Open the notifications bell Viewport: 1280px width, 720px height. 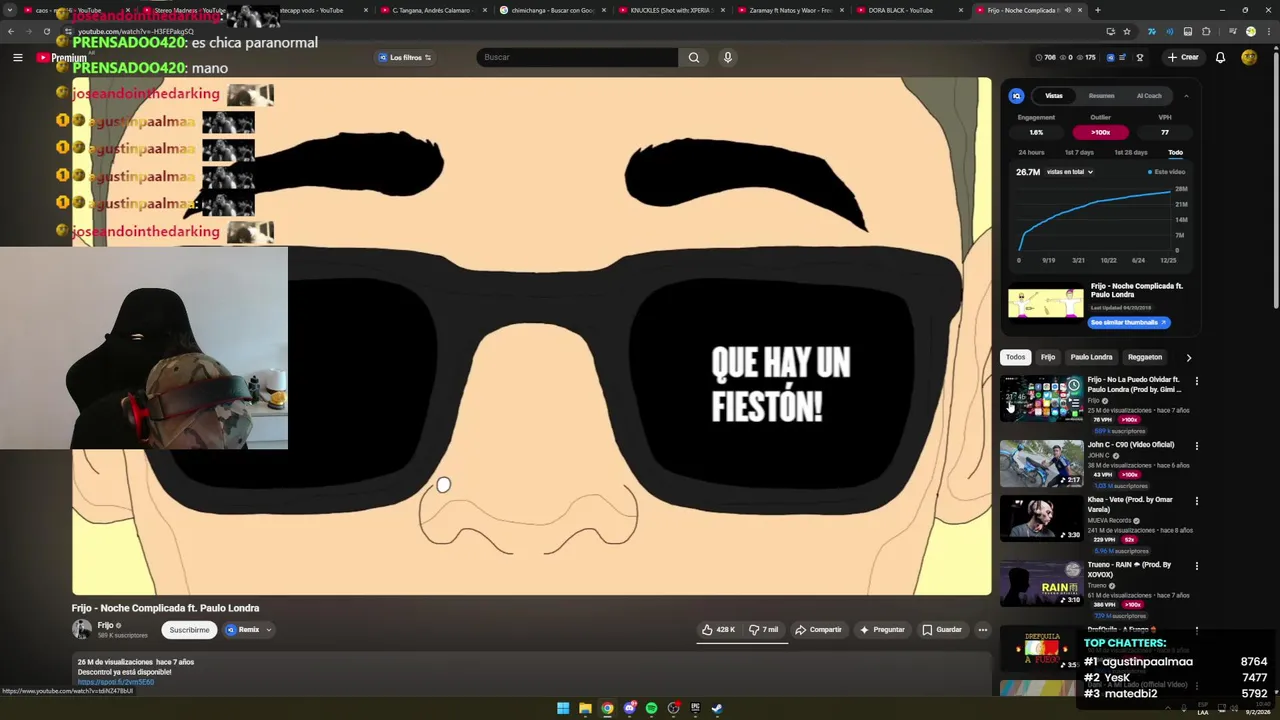click(x=1220, y=57)
